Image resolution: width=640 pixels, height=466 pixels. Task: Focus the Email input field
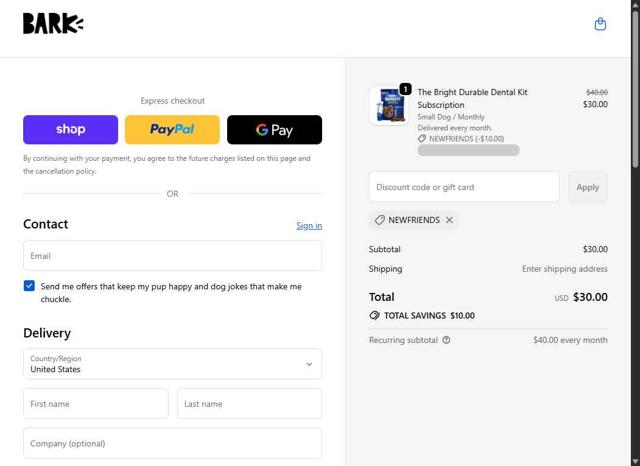172,256
